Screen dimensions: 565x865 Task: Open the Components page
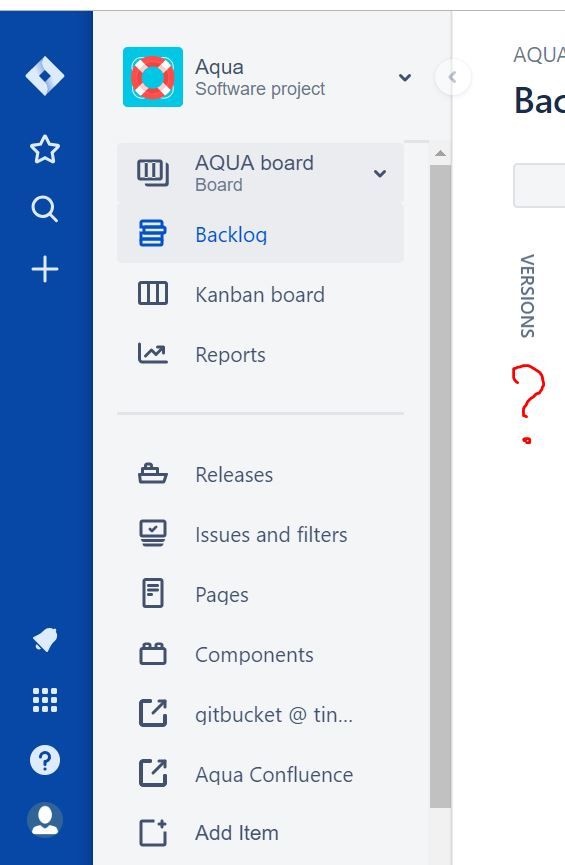260,654
